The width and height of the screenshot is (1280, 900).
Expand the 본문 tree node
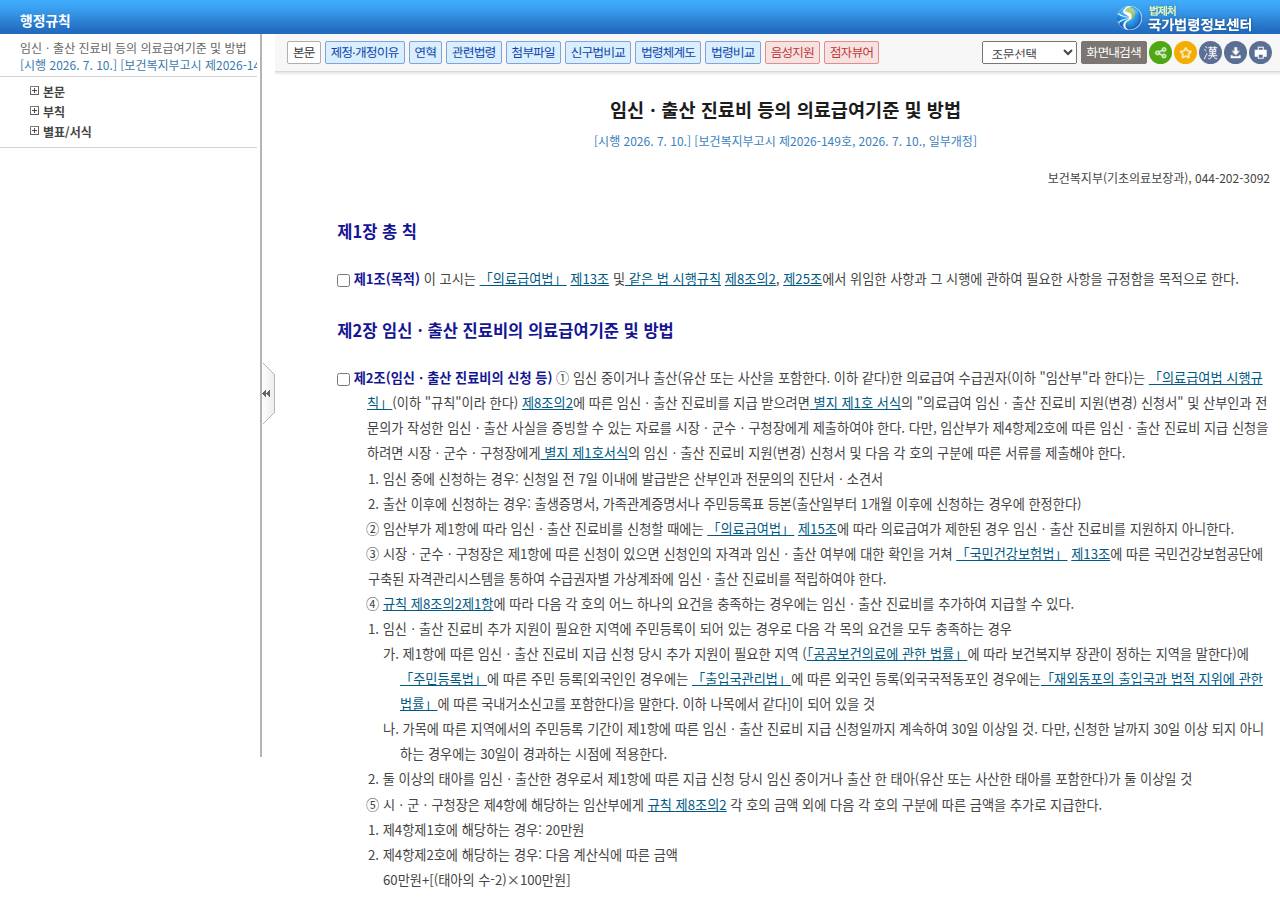(35, 91)
